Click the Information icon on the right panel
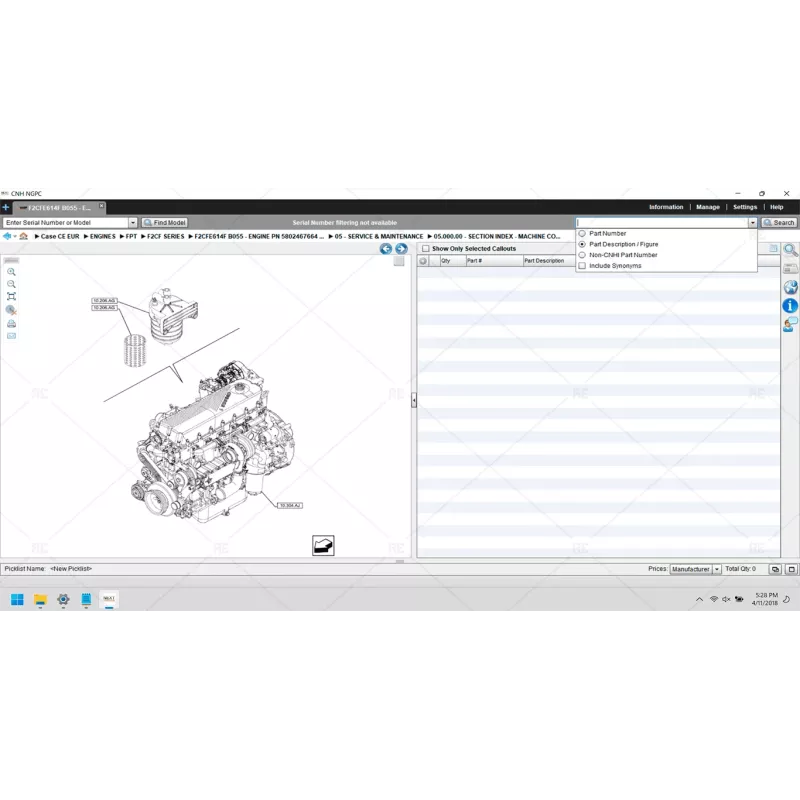This screenshot has width=800, height=800. point(790,306)
